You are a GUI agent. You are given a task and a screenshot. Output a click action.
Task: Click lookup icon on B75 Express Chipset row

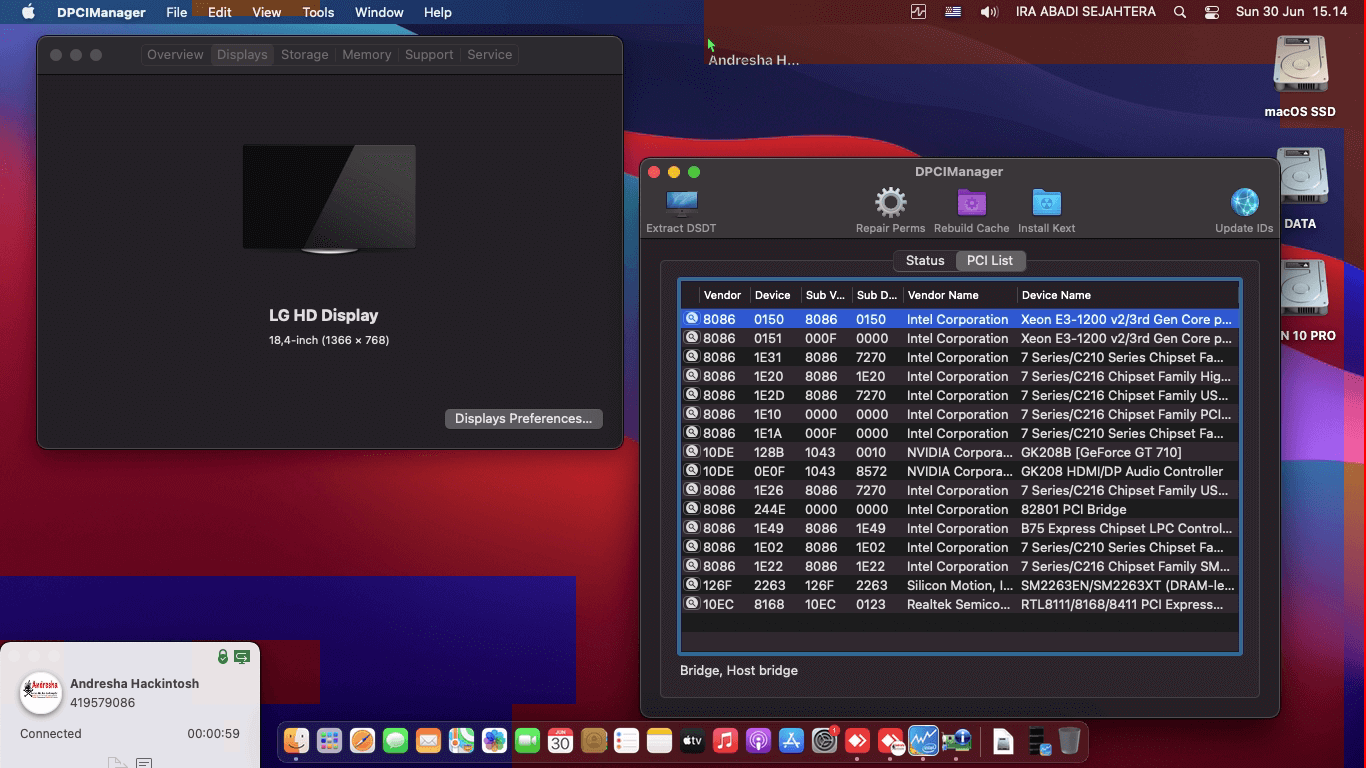691,528
